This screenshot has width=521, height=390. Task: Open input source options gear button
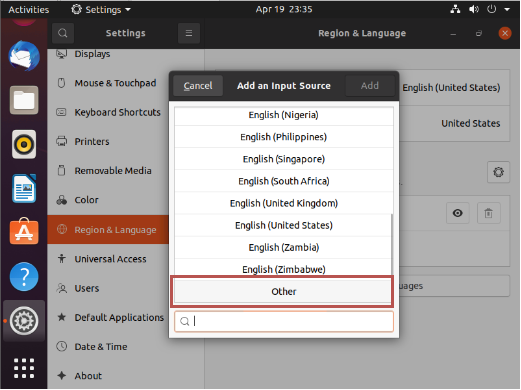tap(498, 172)
